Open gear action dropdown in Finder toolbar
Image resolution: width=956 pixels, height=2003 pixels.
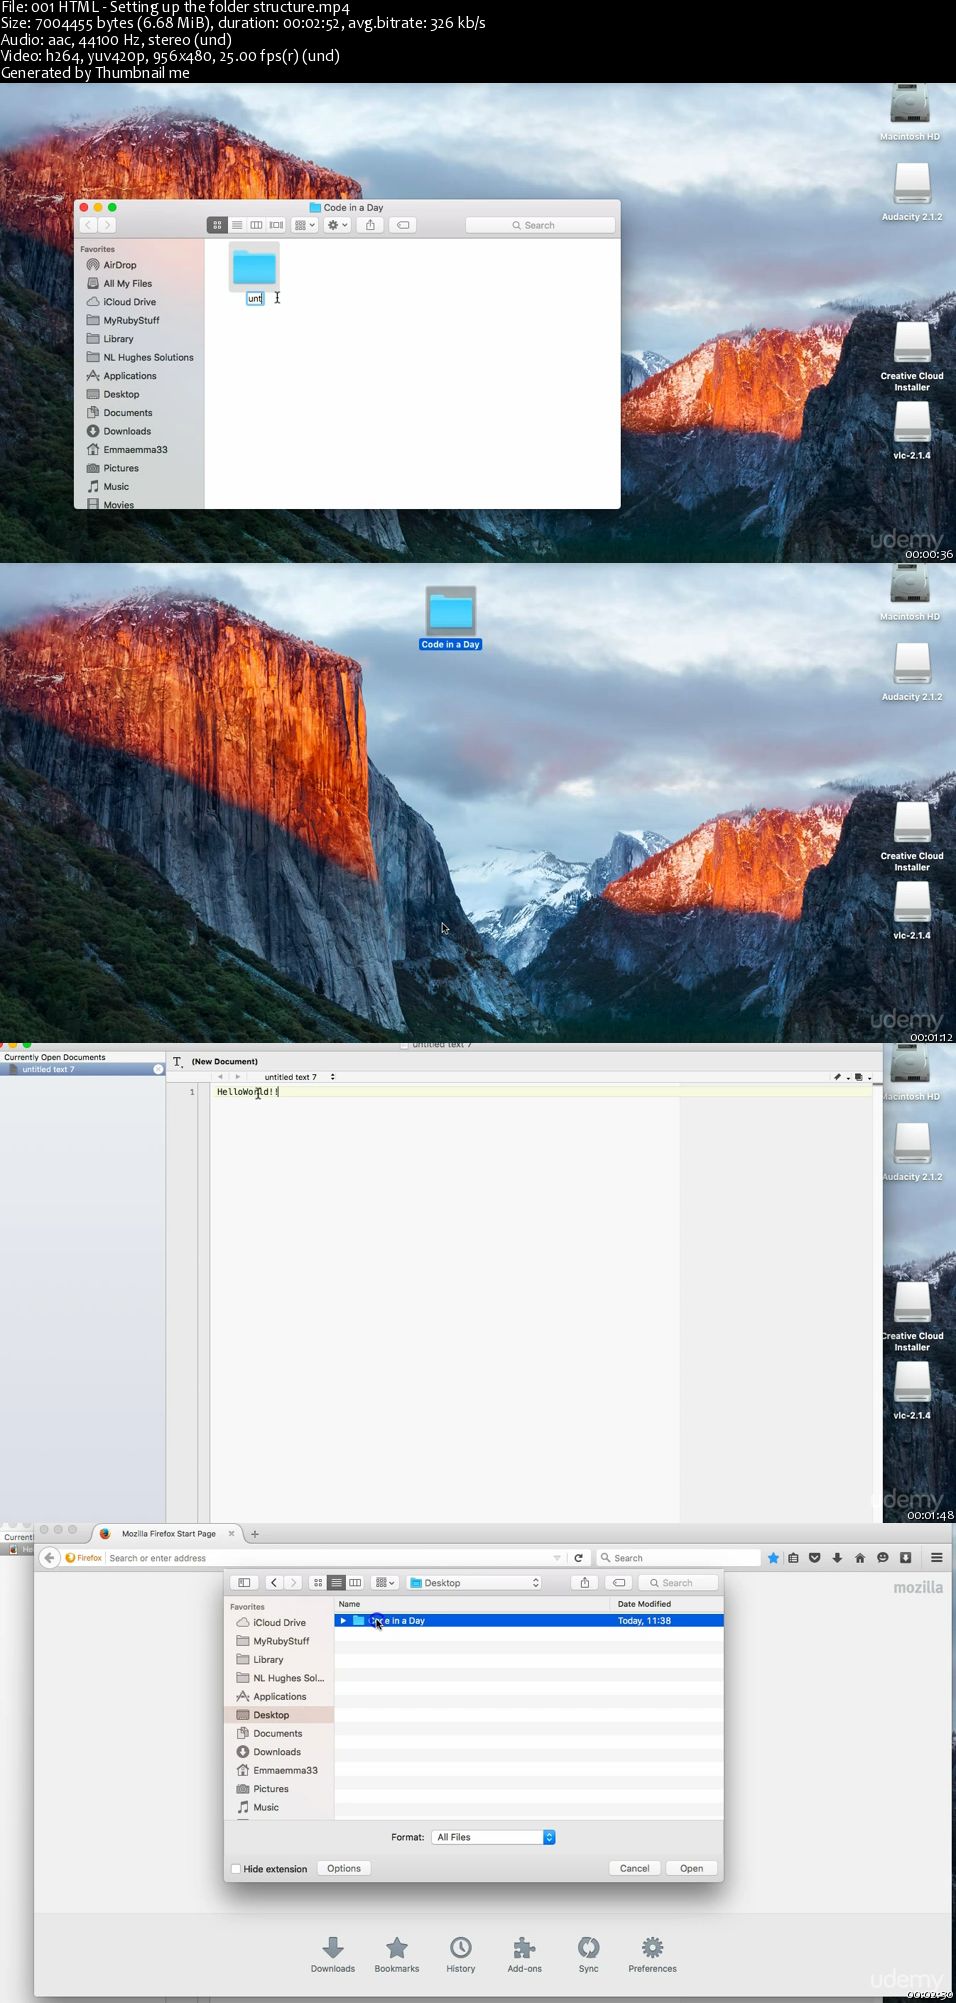tap(338, 225)
